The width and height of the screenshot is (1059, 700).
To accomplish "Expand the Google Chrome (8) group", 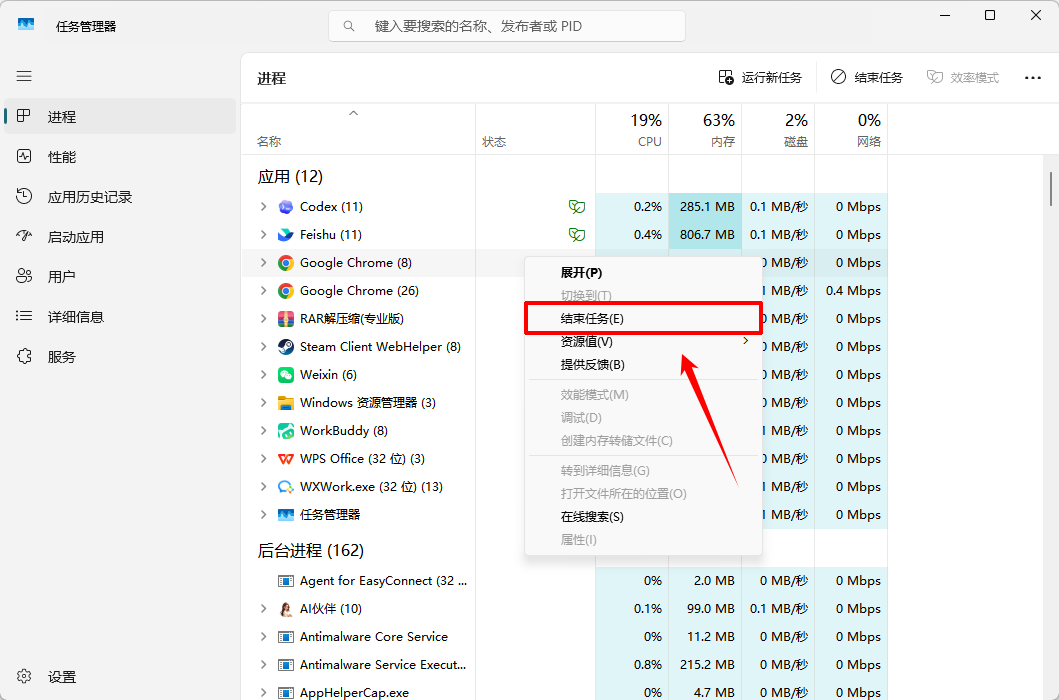I will (263, 263).
